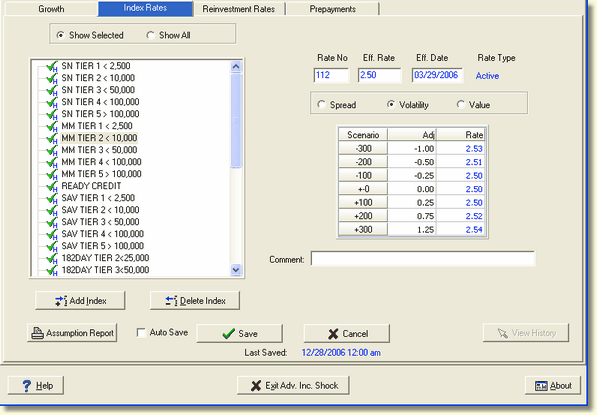Viewport: 597px width, 415px height.
Task: Click the checkmark icon beside SN TIER 4 < 100,000
Action: (x=52, y=103)
